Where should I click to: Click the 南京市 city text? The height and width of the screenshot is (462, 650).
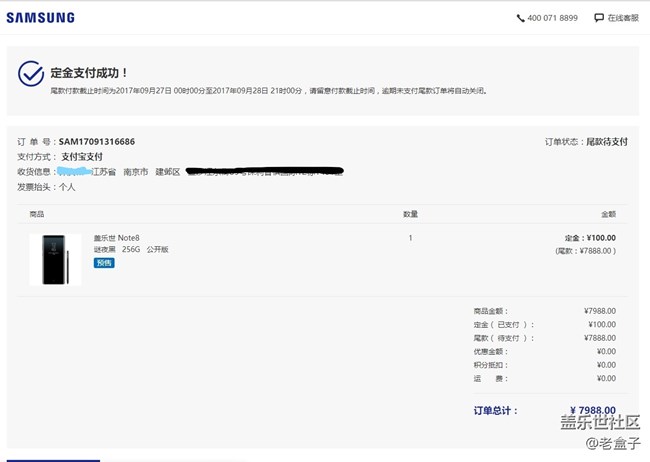coord(136,172)
